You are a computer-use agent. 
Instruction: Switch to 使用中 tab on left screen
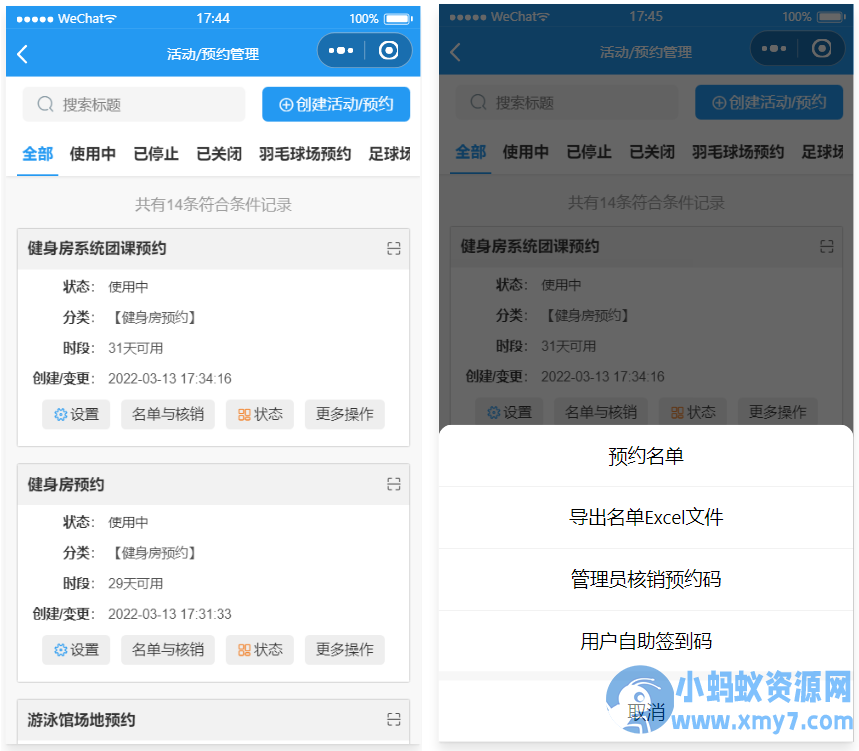click(x=93, y=154)
